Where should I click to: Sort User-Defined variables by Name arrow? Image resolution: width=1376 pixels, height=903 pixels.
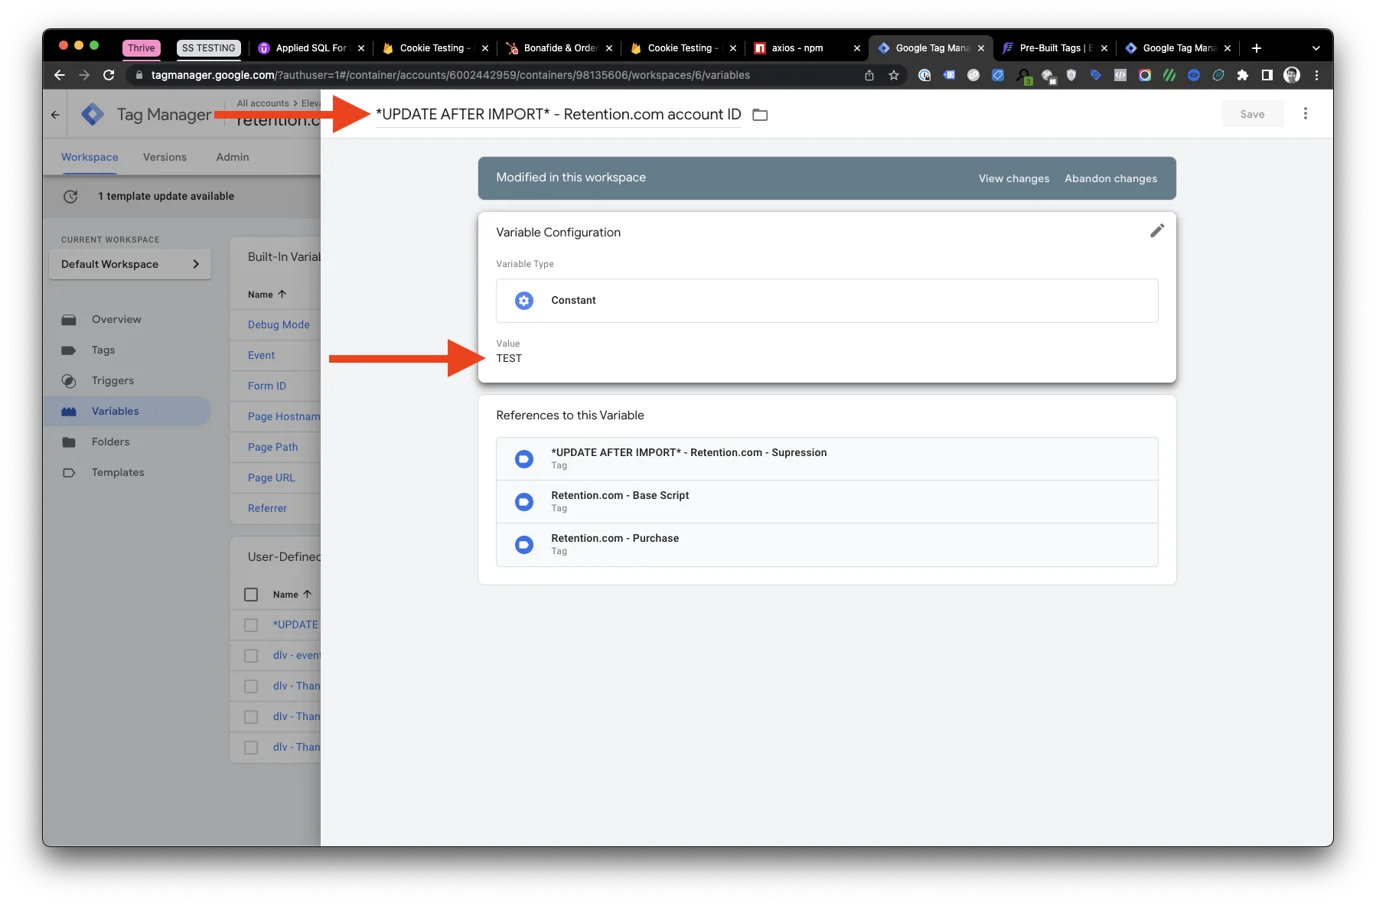[307, 594]
